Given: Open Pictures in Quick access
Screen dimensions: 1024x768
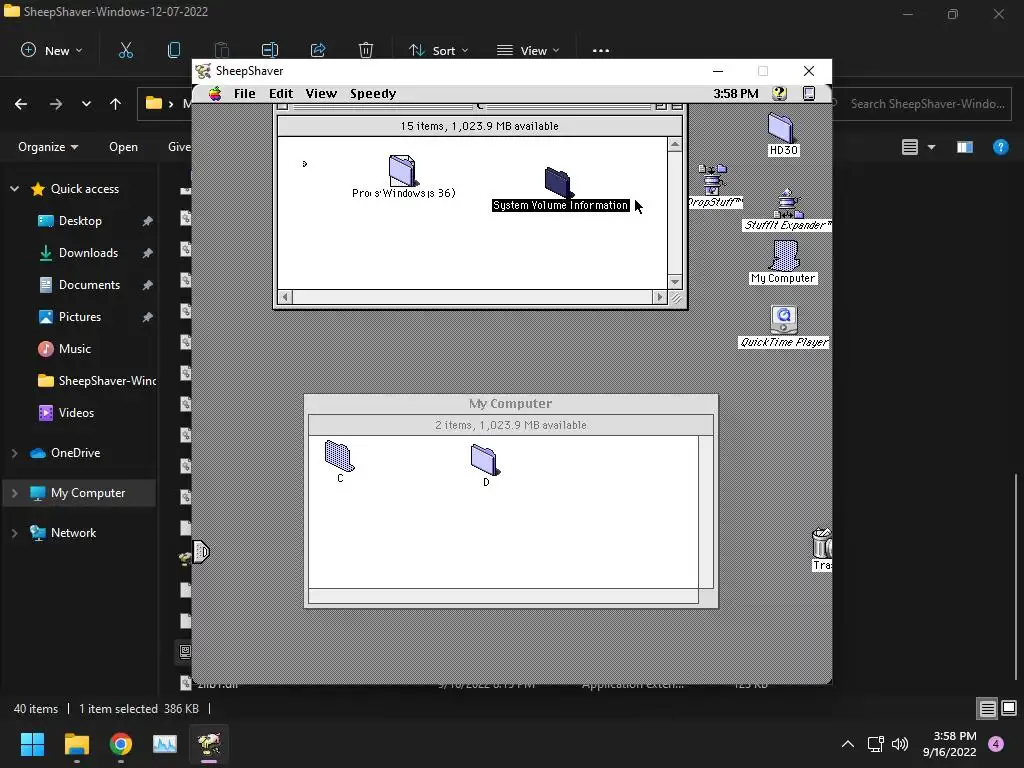Looking at the screenshot, I should [x=80, y=317].
